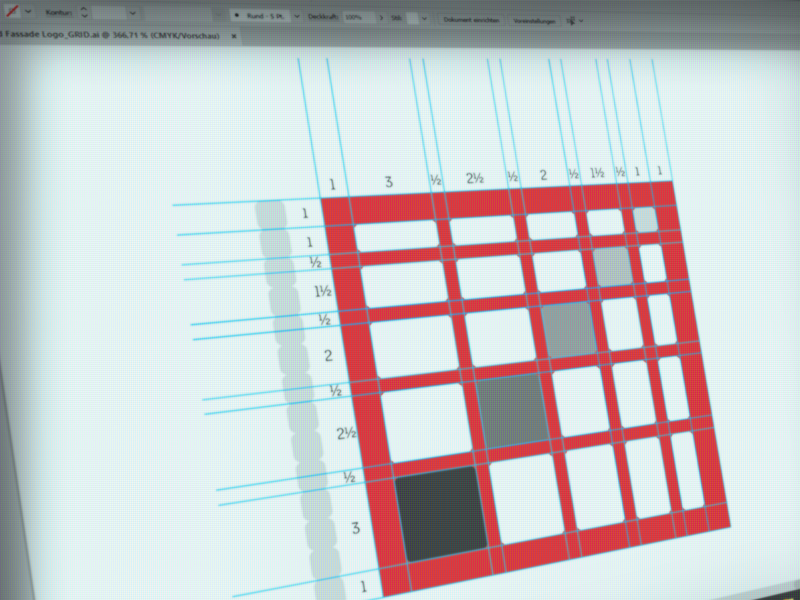
Task: Click the Kontur stroke weight input field
Action: pyautogui.click(x=110, y=14)
